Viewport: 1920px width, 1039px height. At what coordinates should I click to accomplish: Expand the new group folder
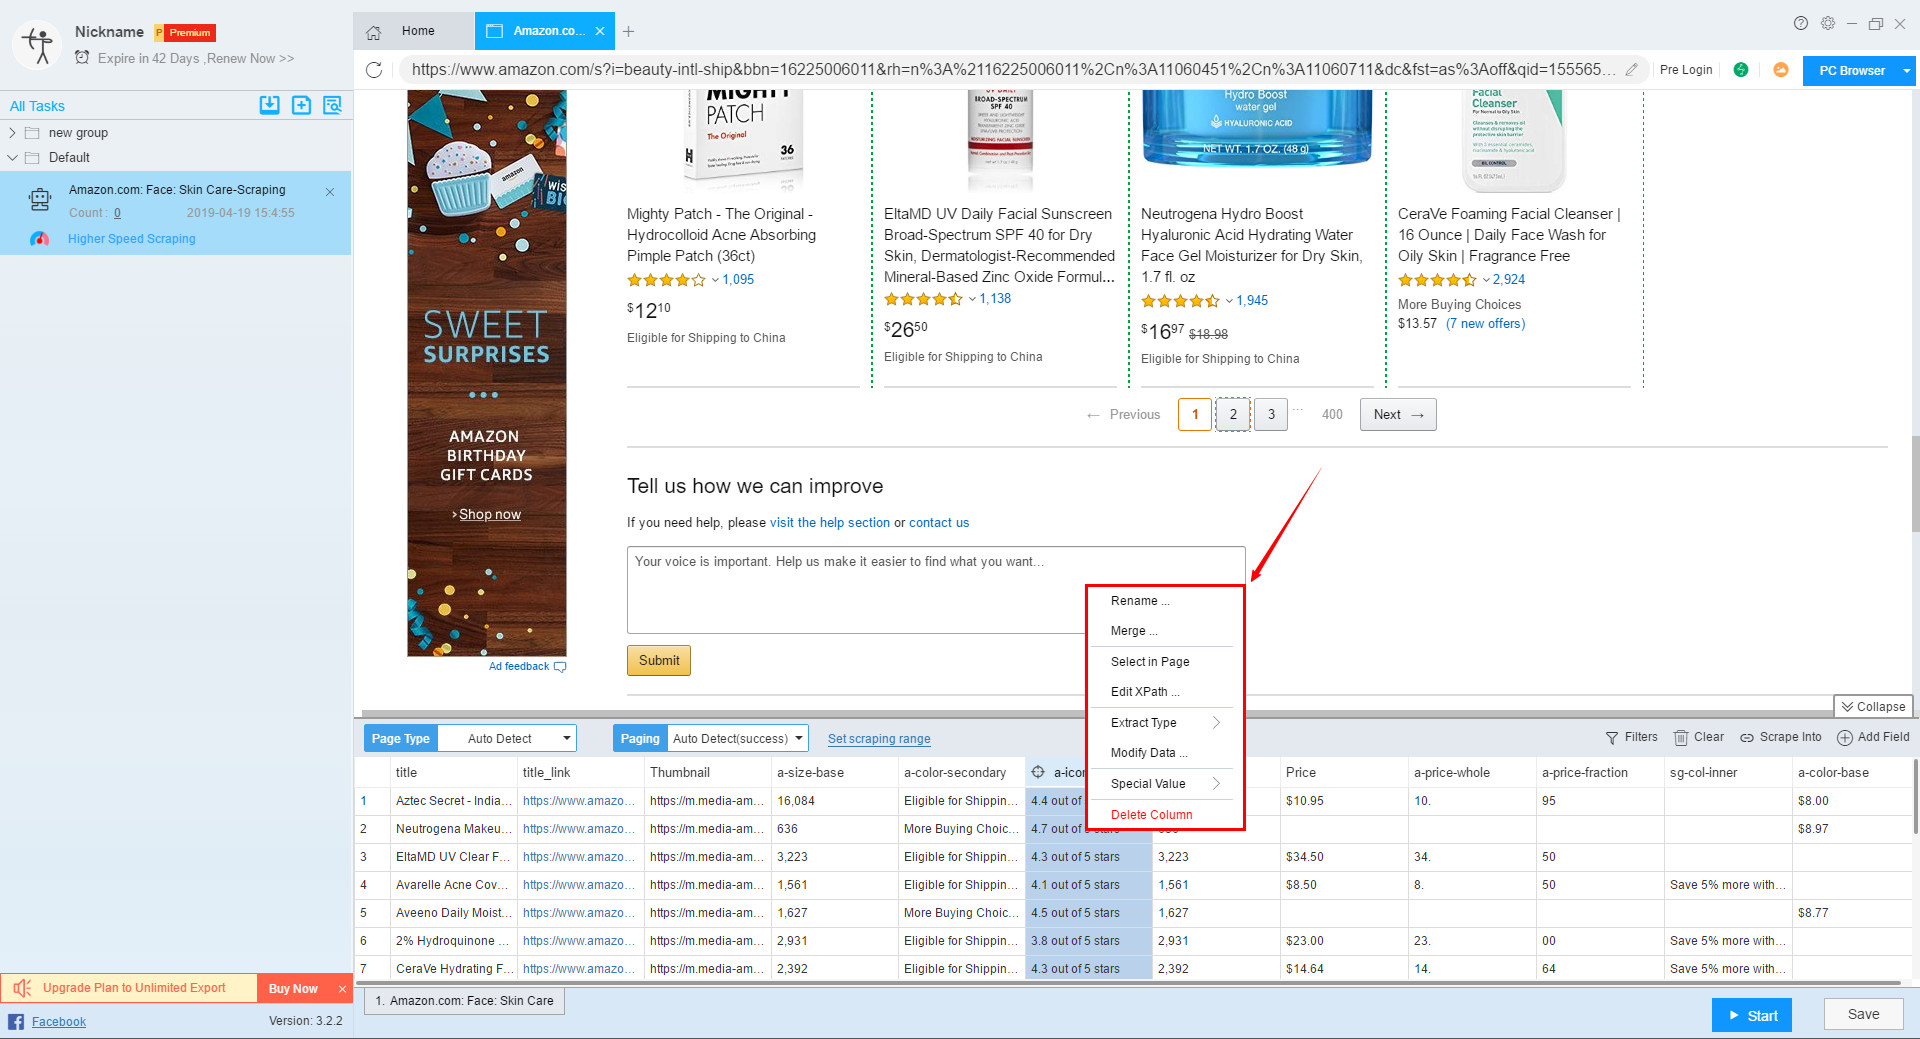tap(12, 133)
